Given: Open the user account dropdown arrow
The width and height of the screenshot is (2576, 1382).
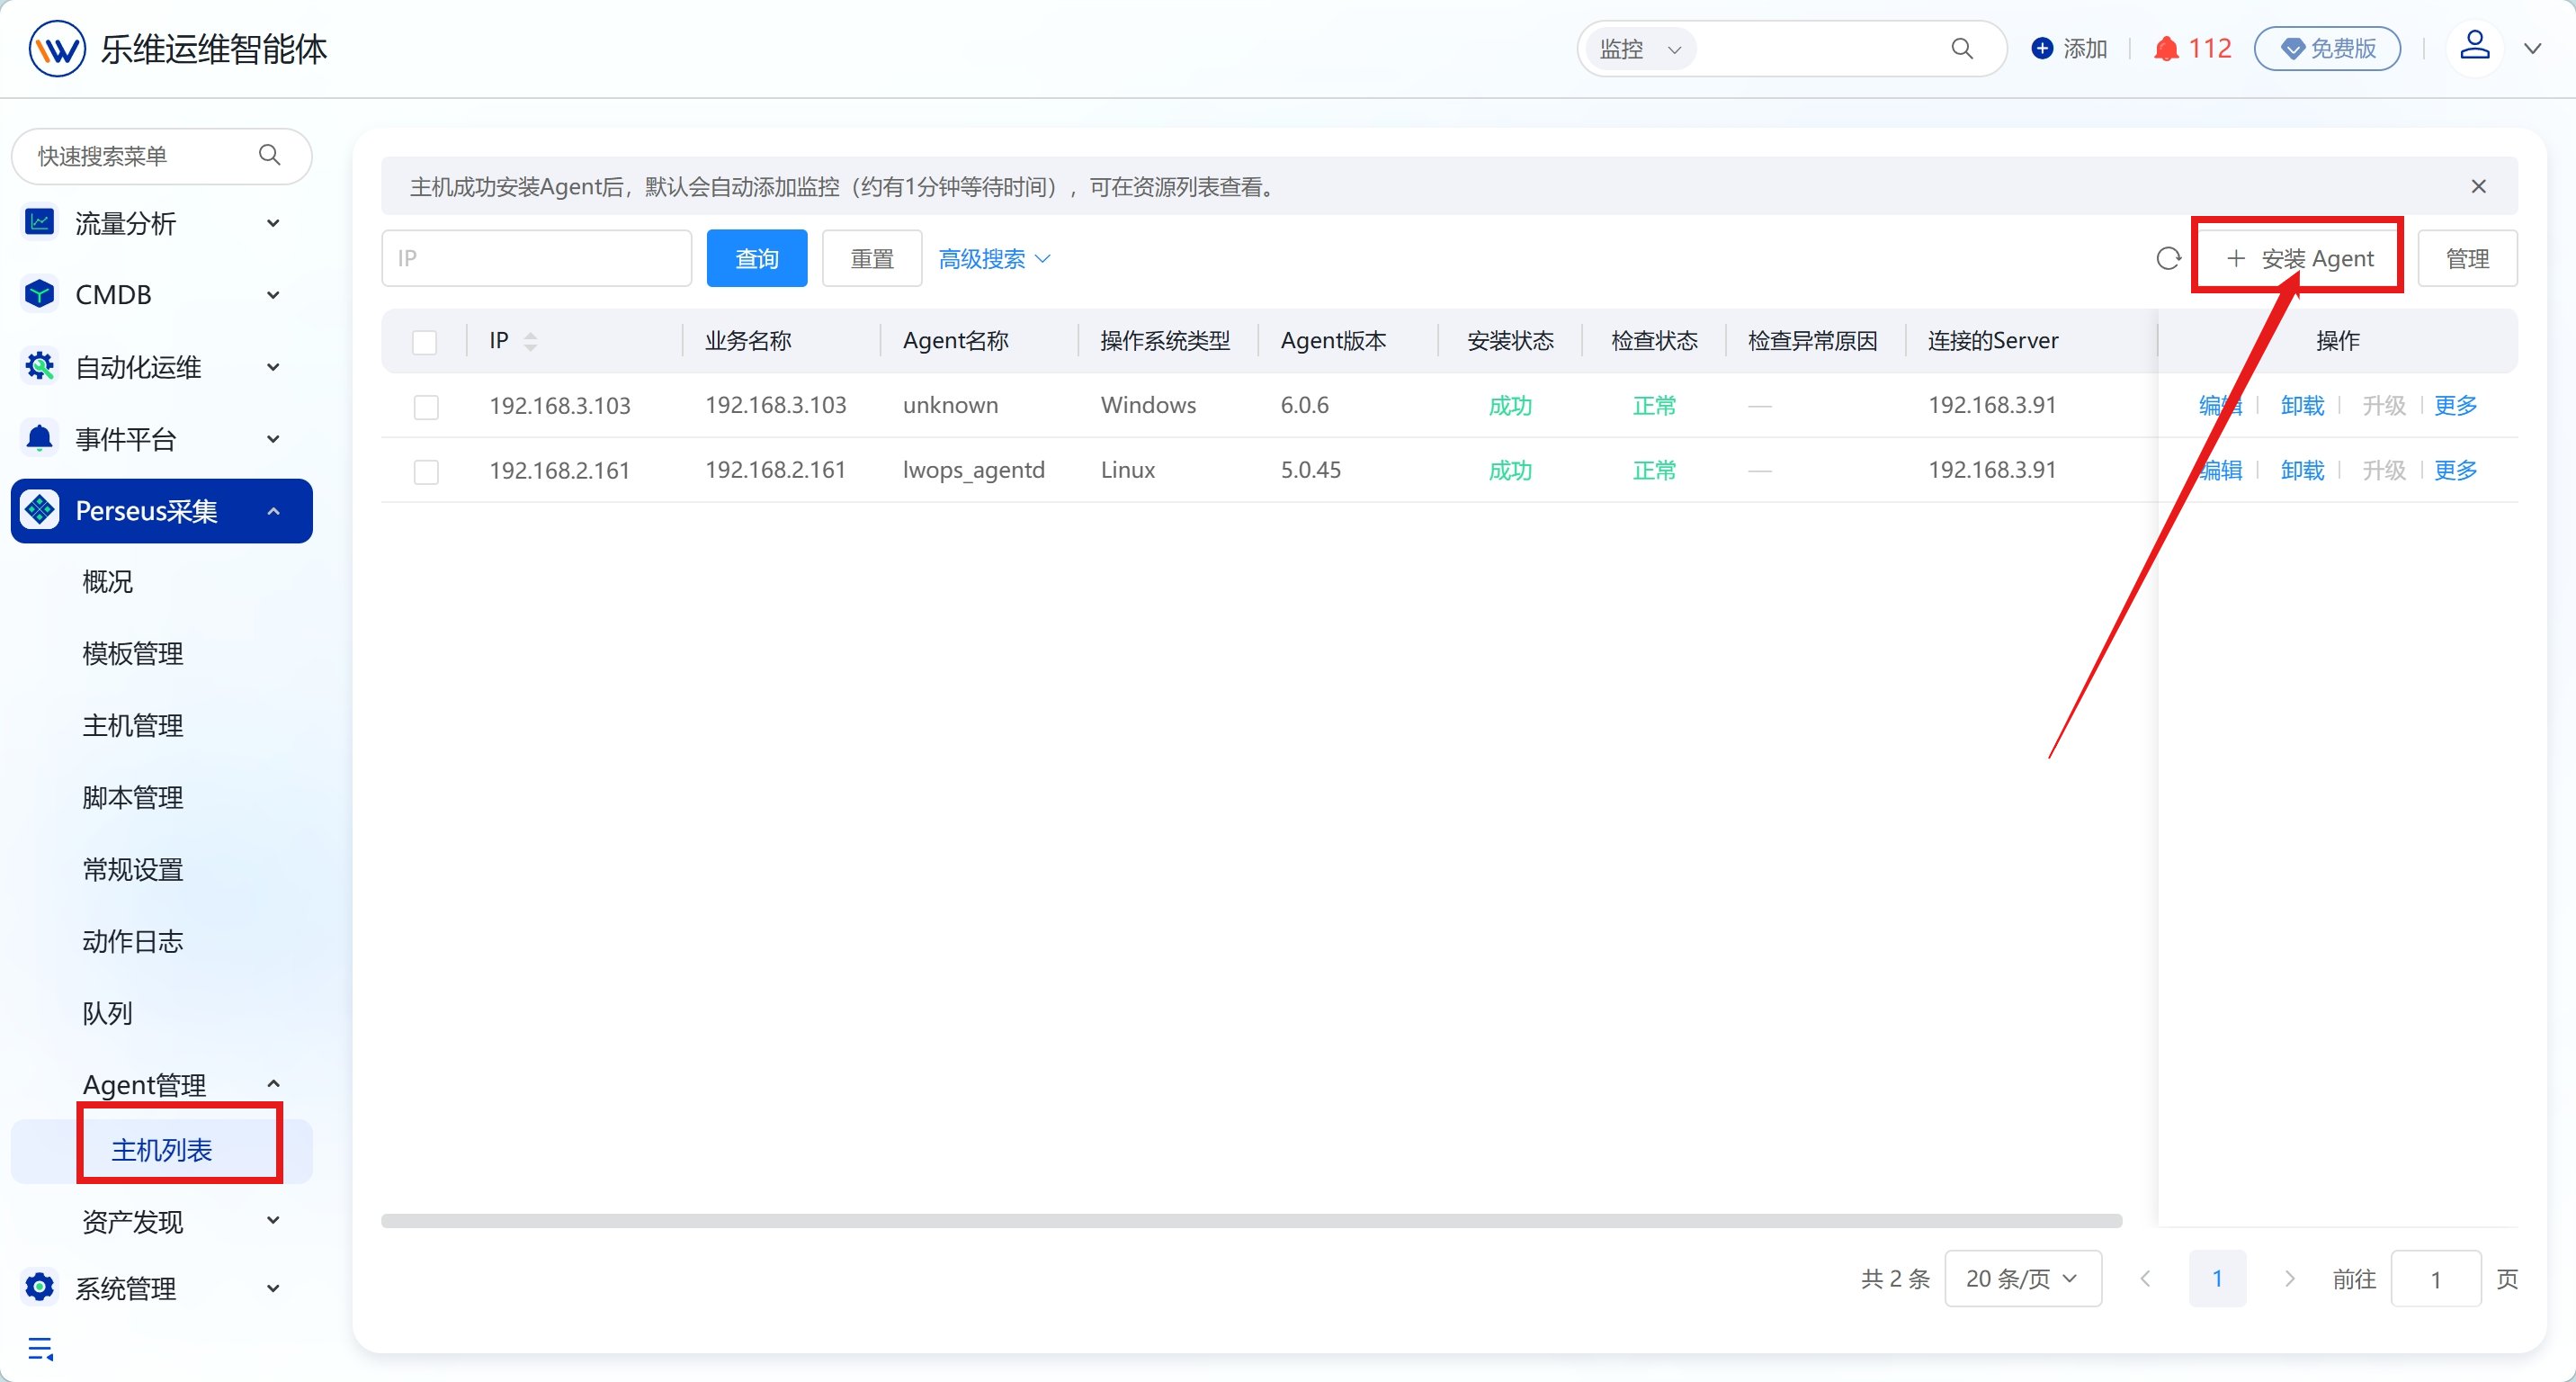Looking at the screenshot, I should (2532, 48).
